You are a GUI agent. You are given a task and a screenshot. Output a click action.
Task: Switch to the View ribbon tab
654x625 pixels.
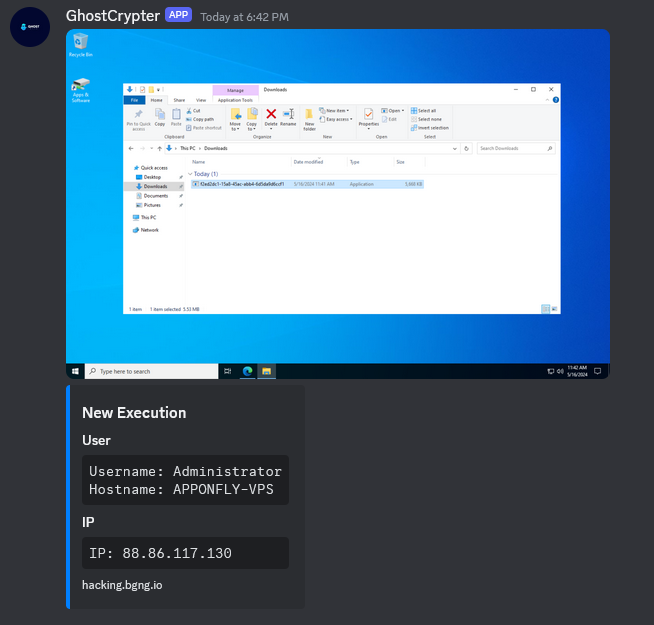tap(201, 100)
